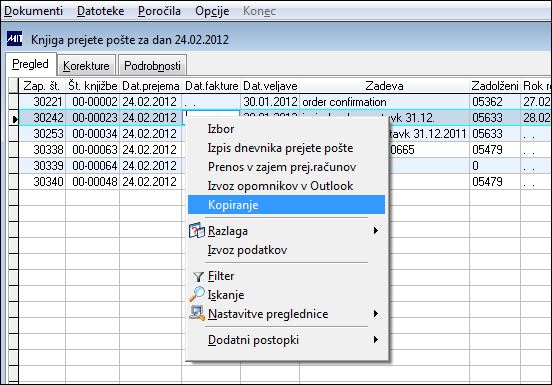Viewport: 552px width, 385px height.
Task: Choose the Iskanje menu entry
Action: coord(286,295)
